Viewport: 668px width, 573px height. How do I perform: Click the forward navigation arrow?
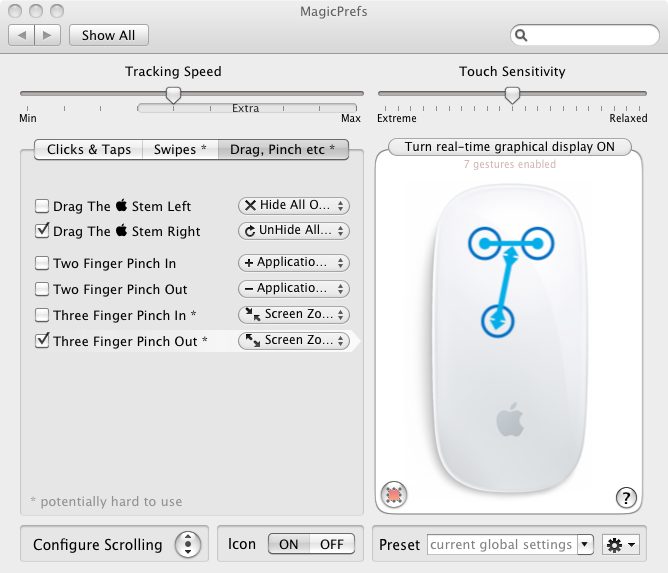pyautogui.click(x=48, y=35)
